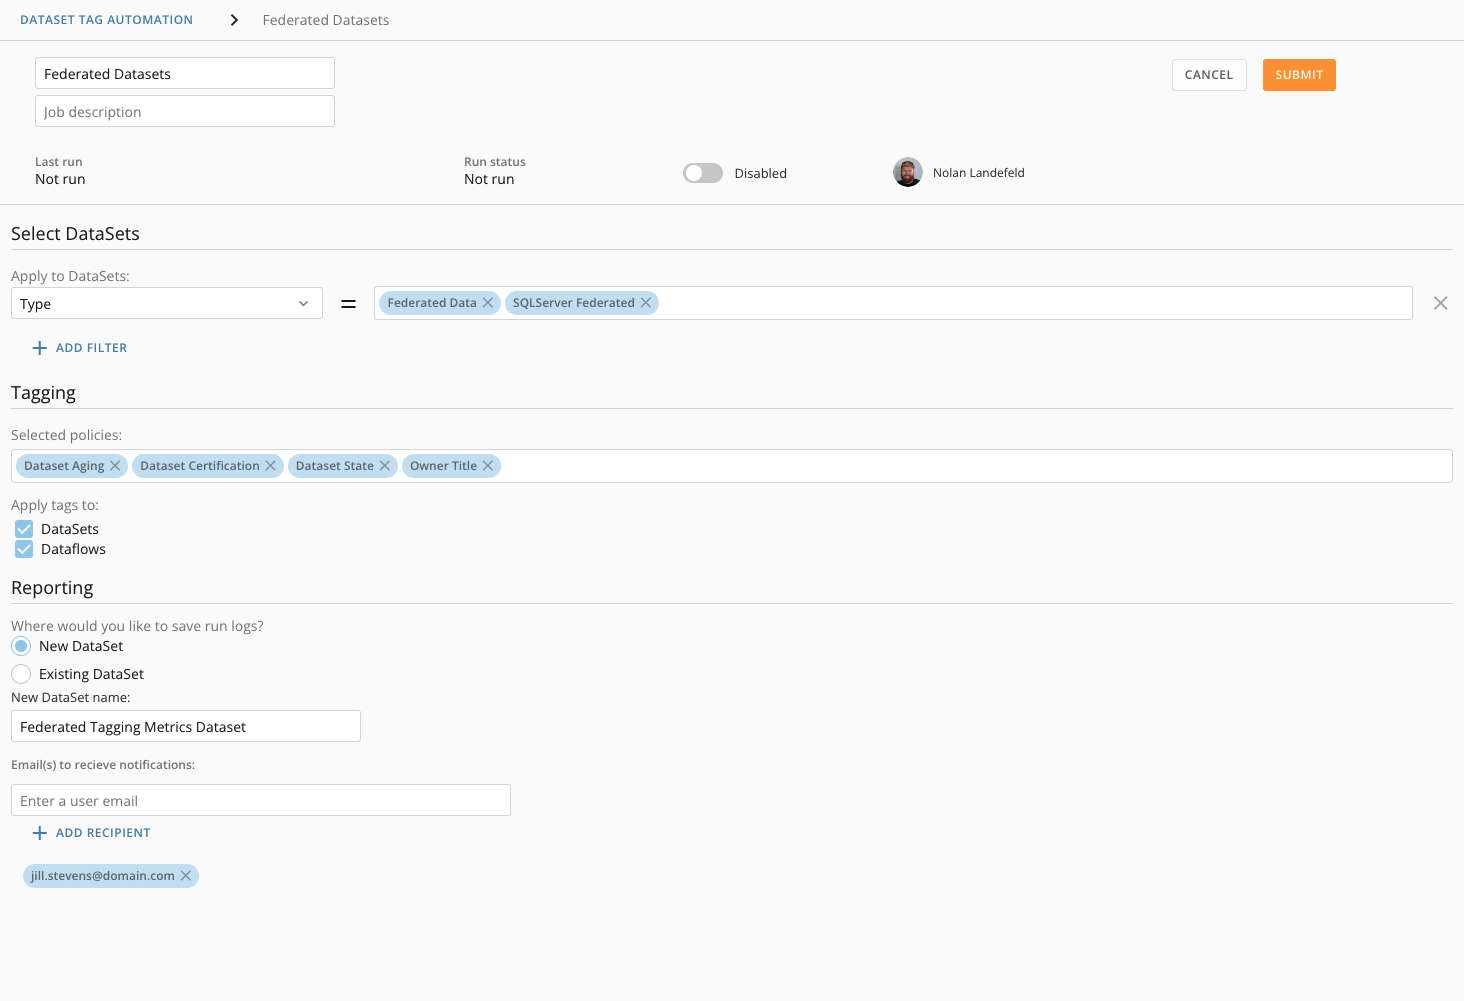Add a new filter to the DataSets
This screenshot has width=1464, height=1001.
80,347
